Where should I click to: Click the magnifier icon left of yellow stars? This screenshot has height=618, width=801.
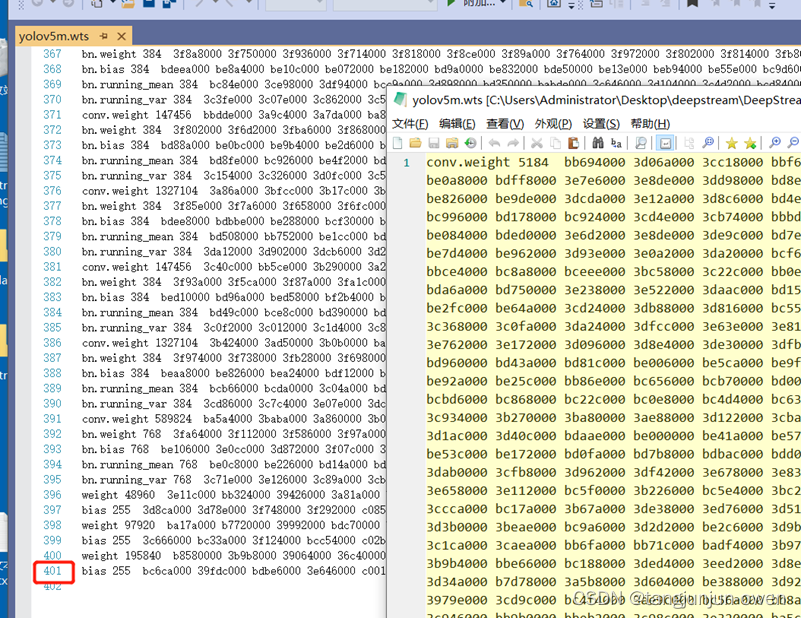(708, 143)
